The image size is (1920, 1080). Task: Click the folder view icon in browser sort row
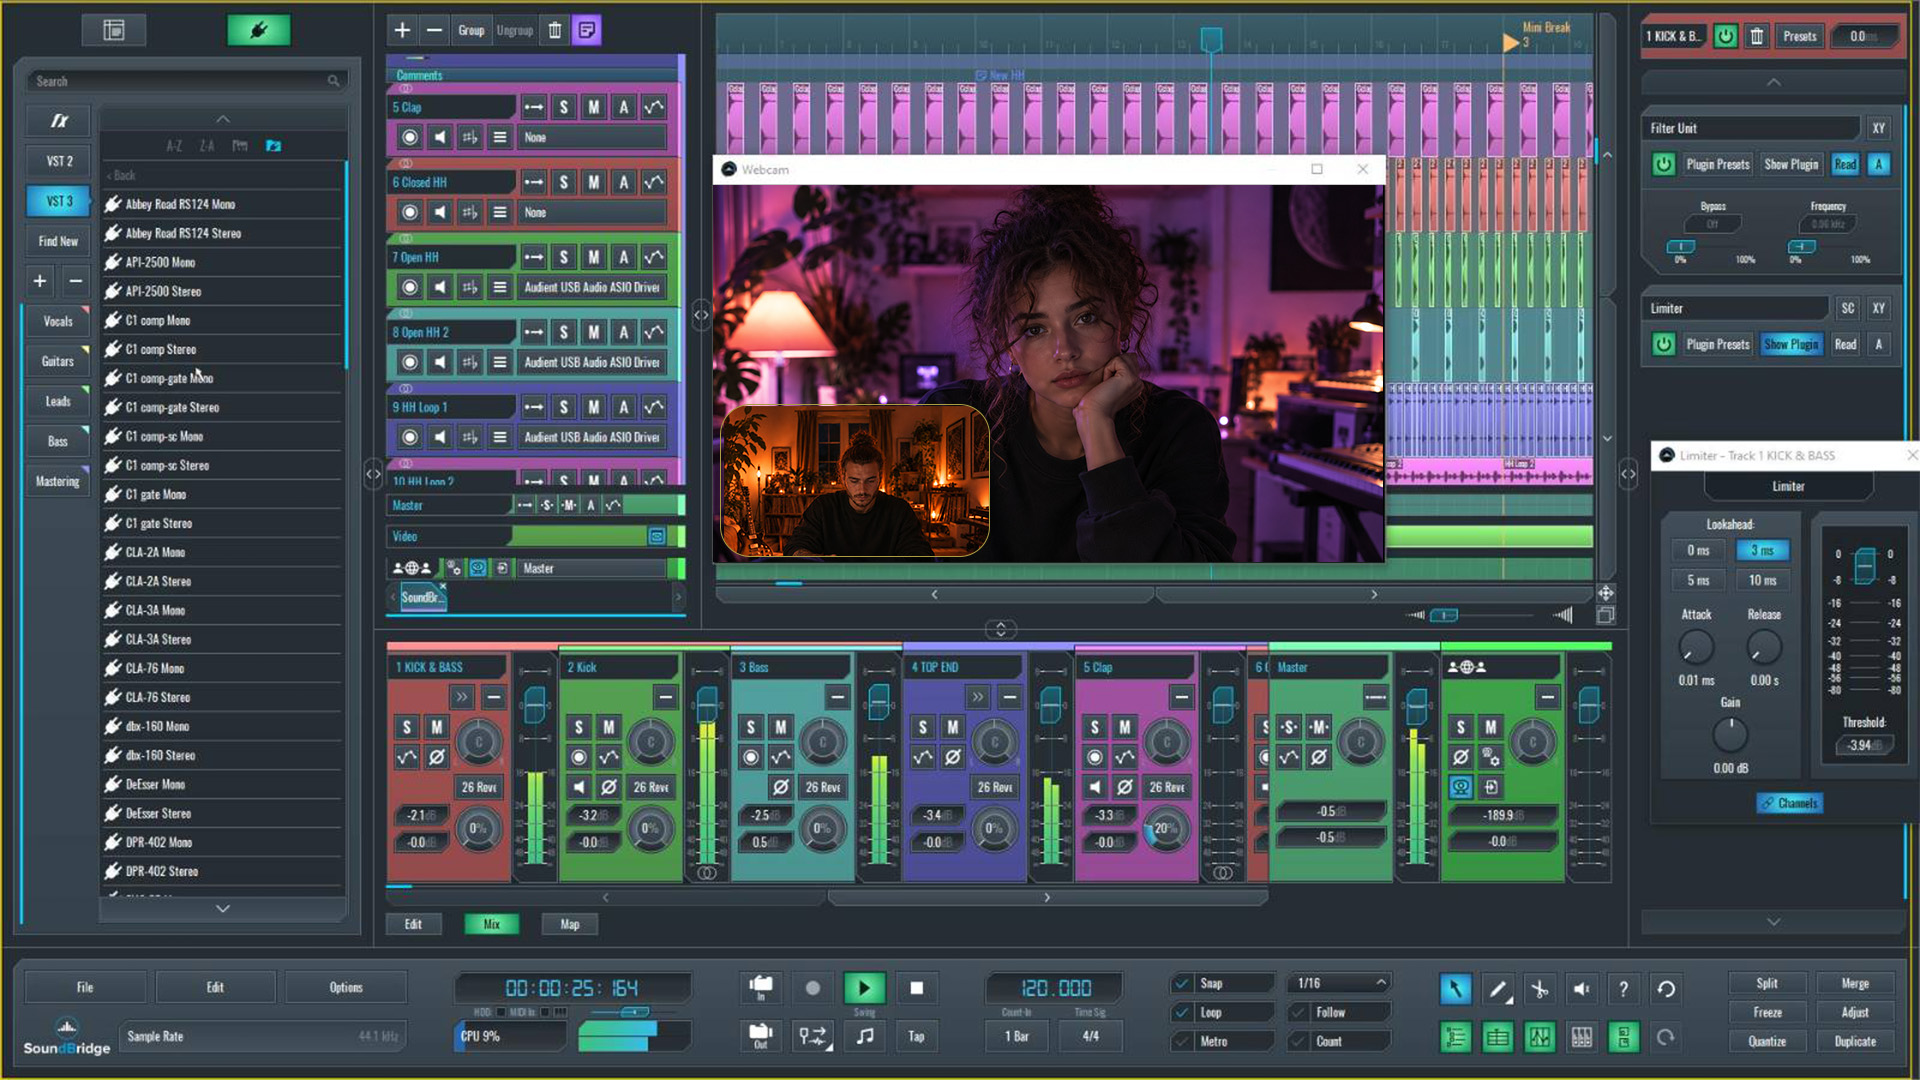click(x=273, y=146)
